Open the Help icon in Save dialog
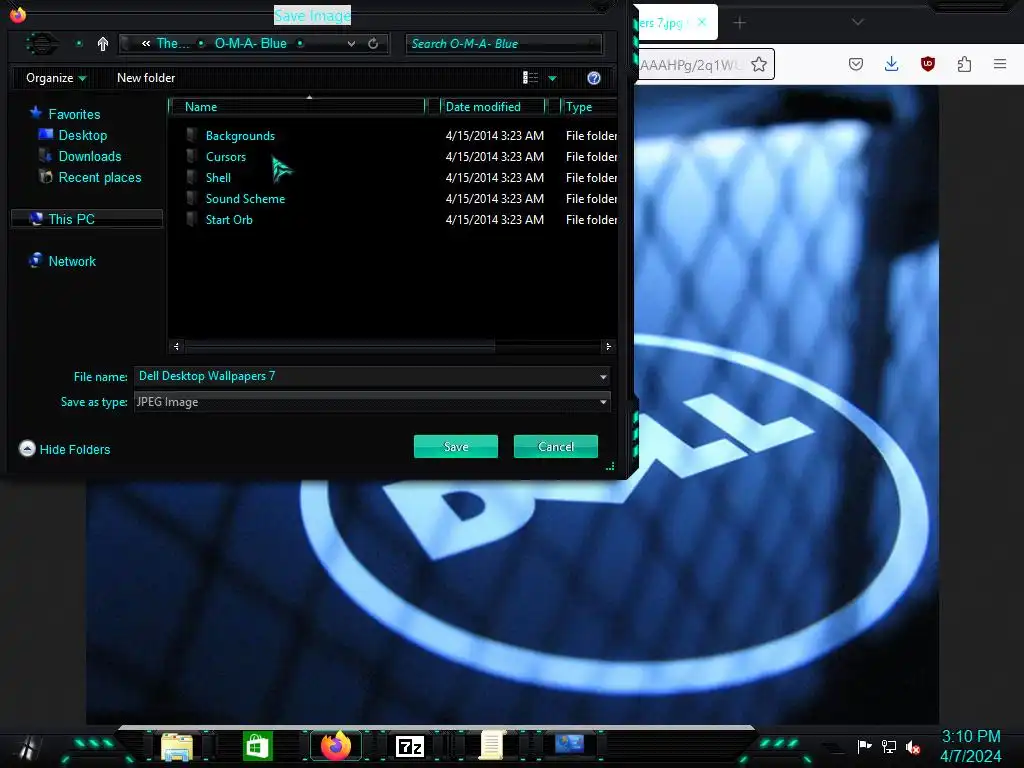 [594, 78]
